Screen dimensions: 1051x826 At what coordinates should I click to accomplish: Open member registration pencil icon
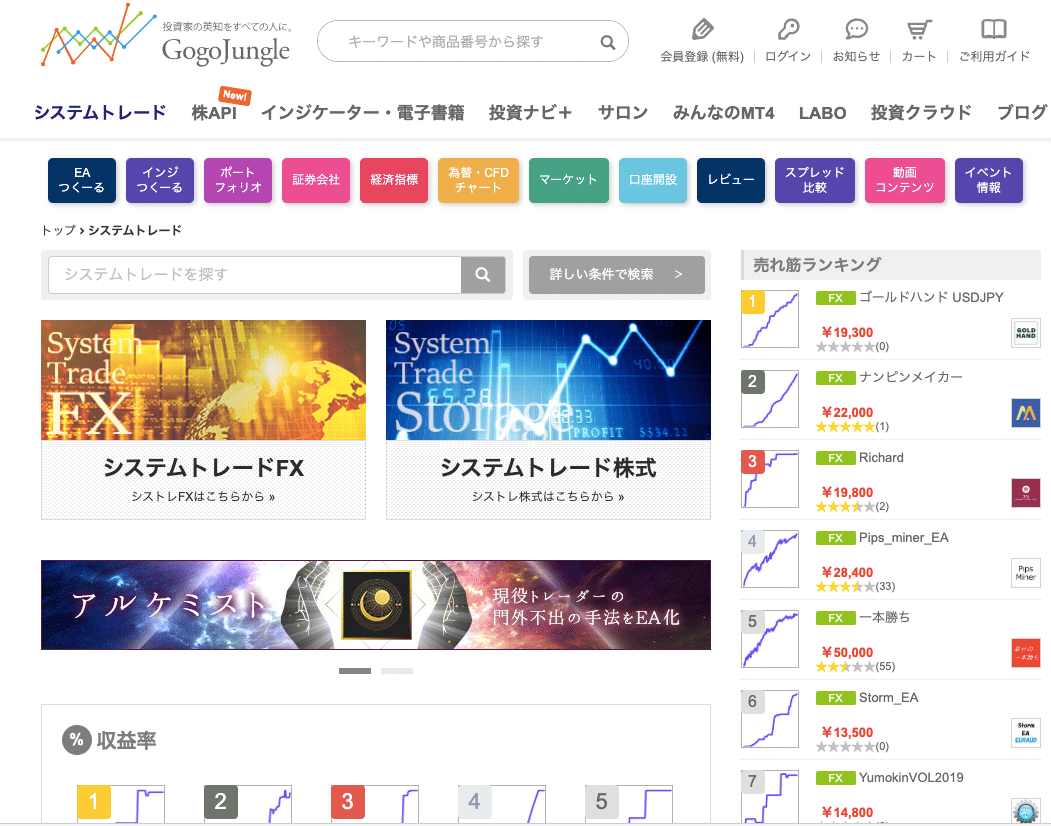(702, 29)
